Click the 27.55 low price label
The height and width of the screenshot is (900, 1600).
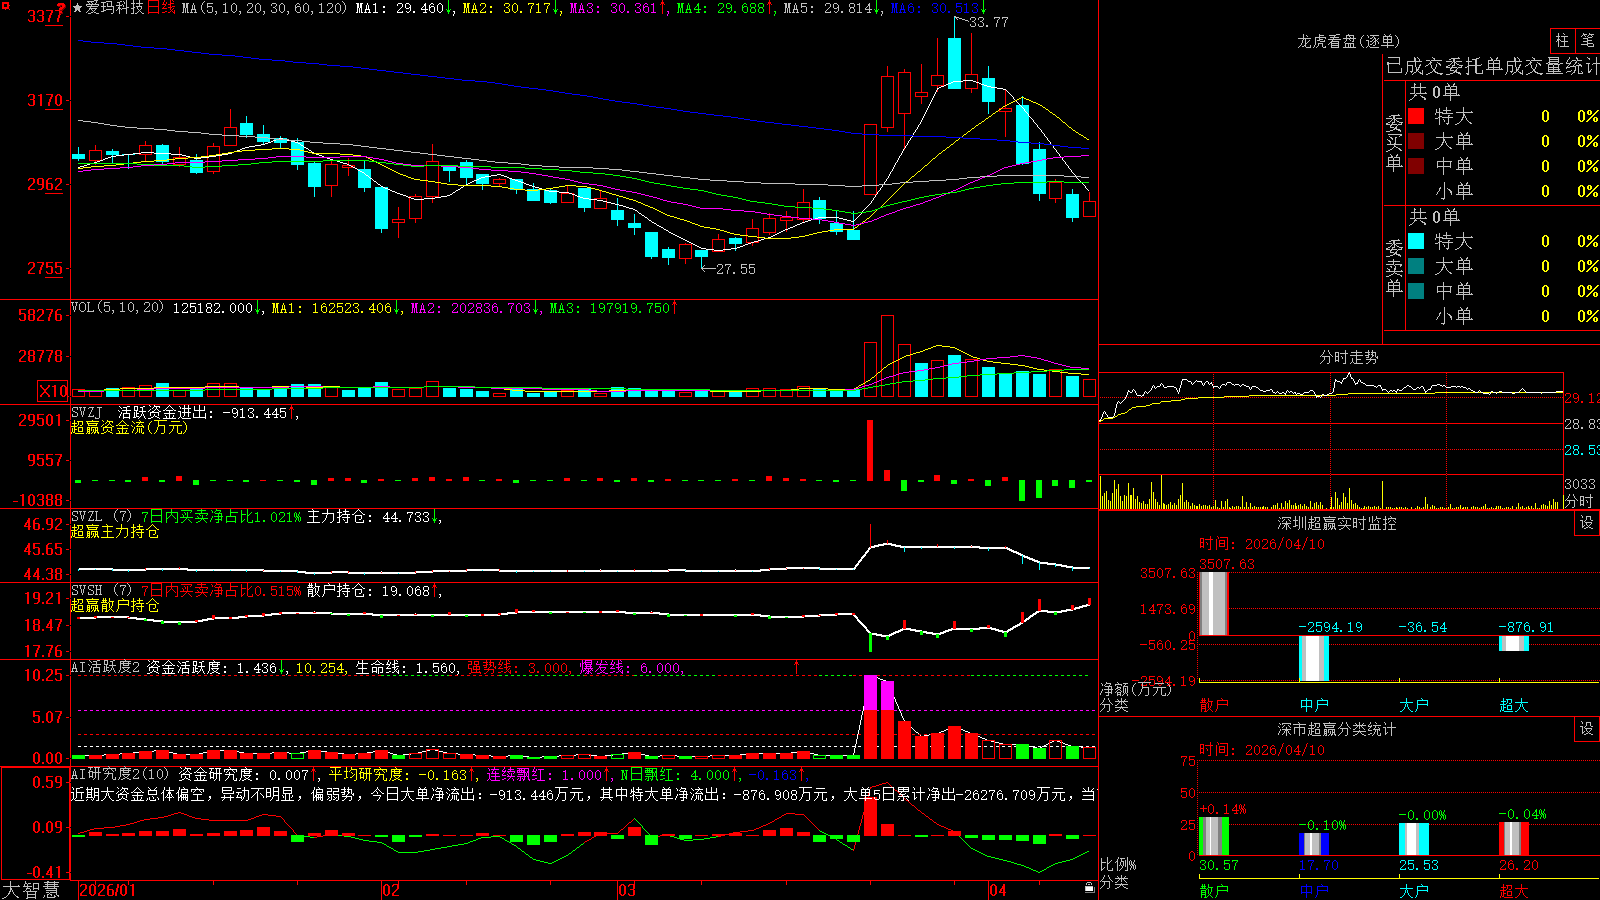point(736,269)
